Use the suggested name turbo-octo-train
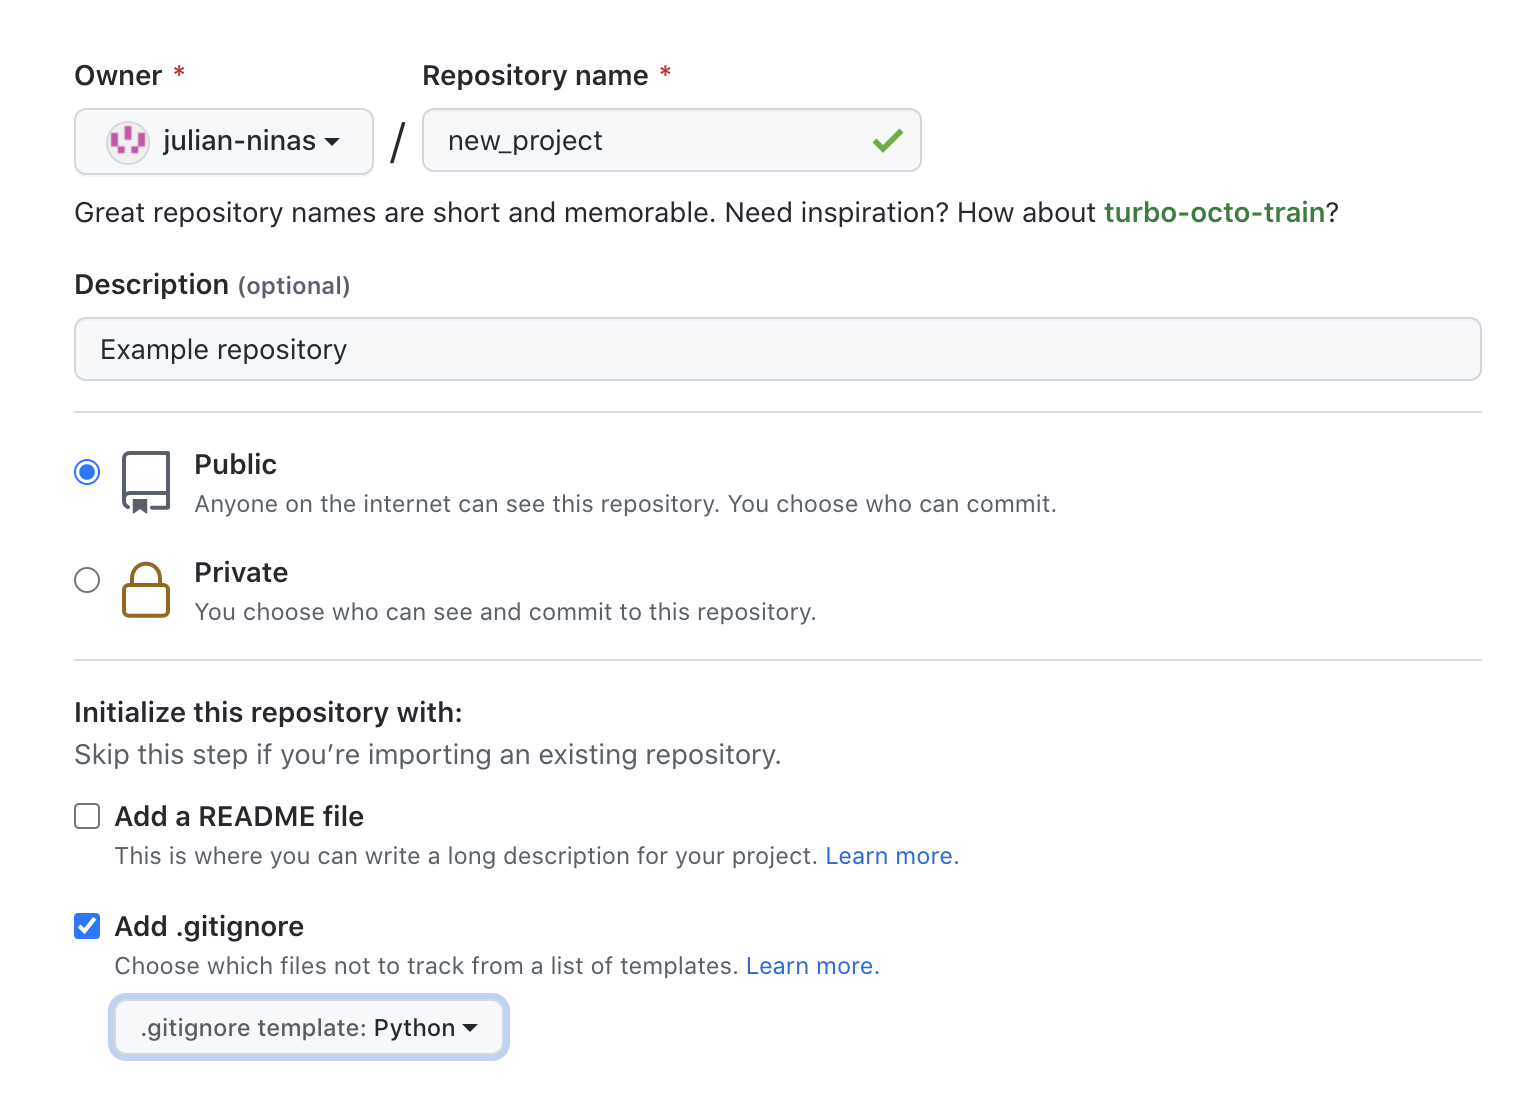 [1214, 213]
